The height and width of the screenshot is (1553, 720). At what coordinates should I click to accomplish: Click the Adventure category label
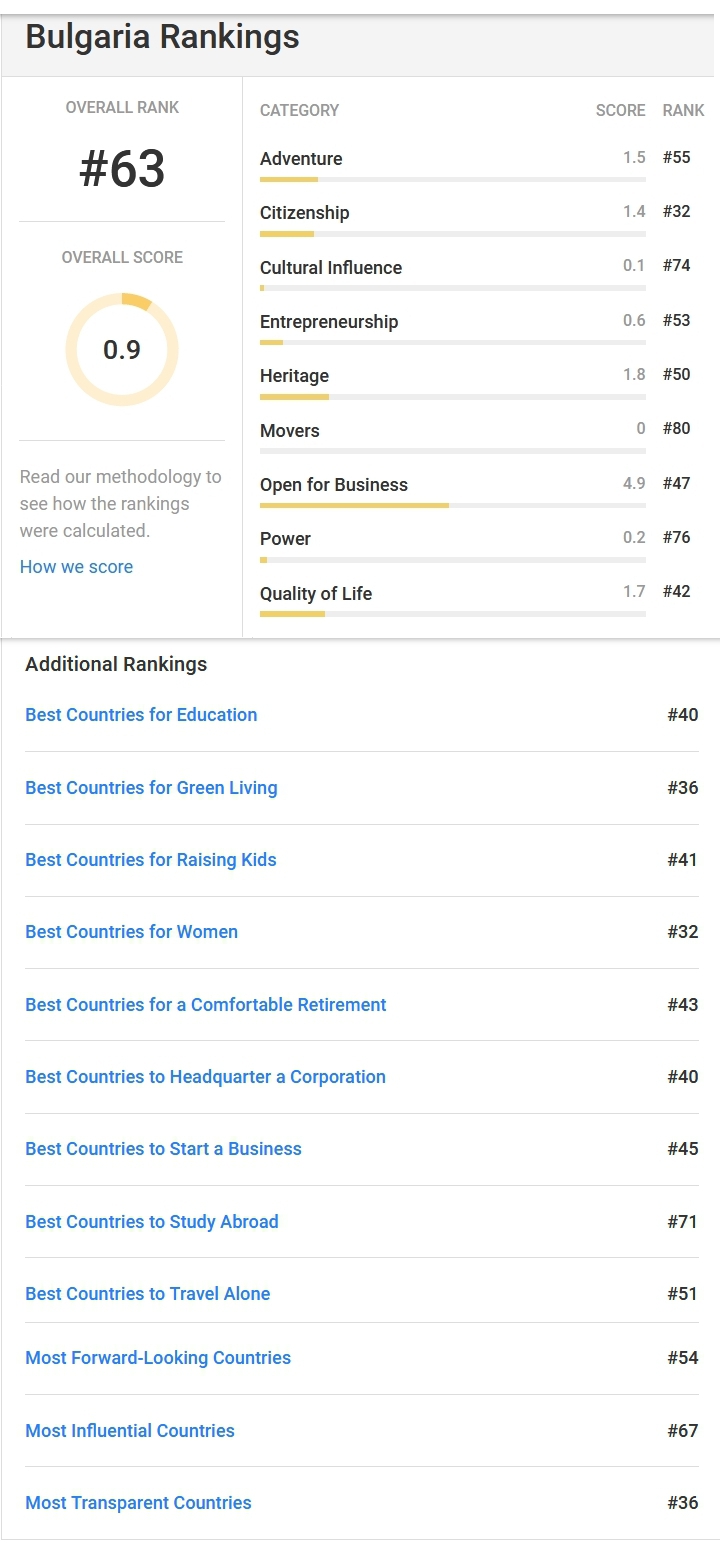tap(301, 159)
